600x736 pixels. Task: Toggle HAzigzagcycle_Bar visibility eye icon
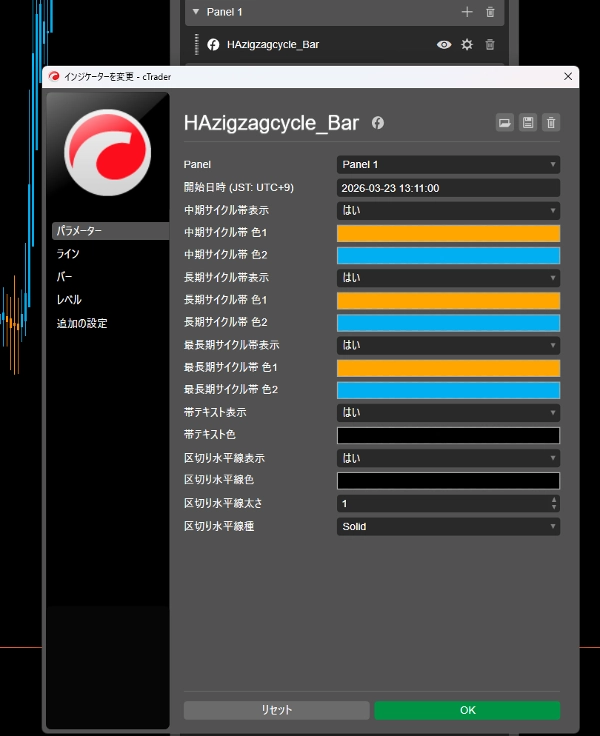coord(444,45)
